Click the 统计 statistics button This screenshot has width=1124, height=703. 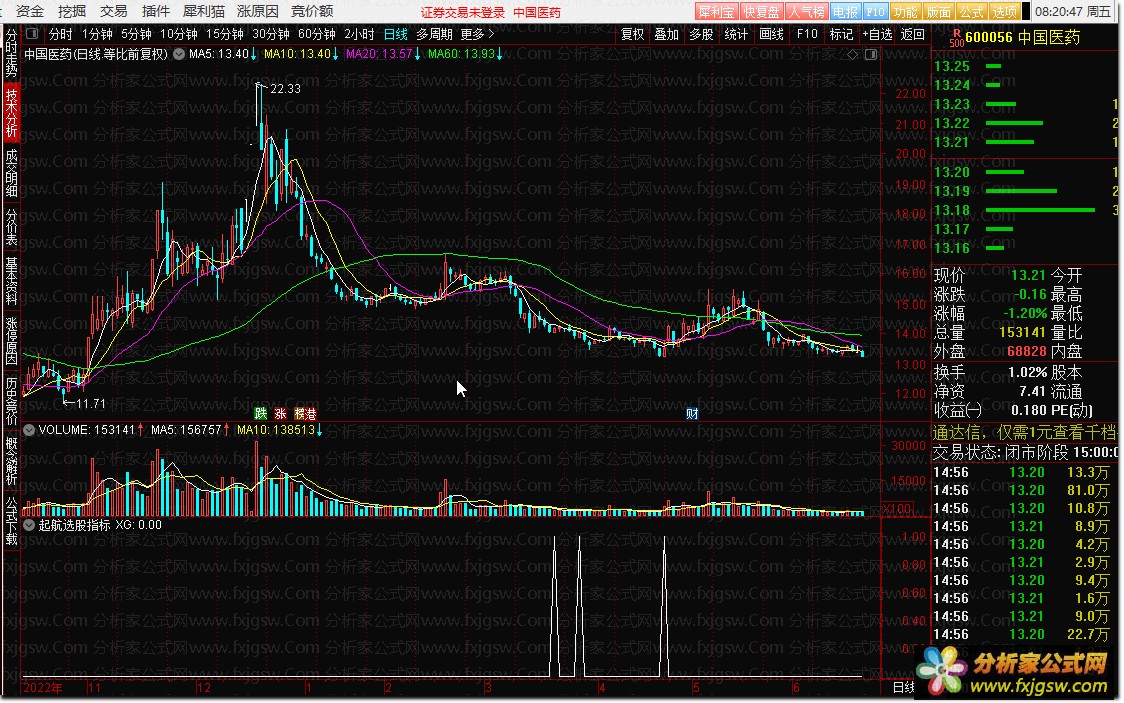[736, 34]
